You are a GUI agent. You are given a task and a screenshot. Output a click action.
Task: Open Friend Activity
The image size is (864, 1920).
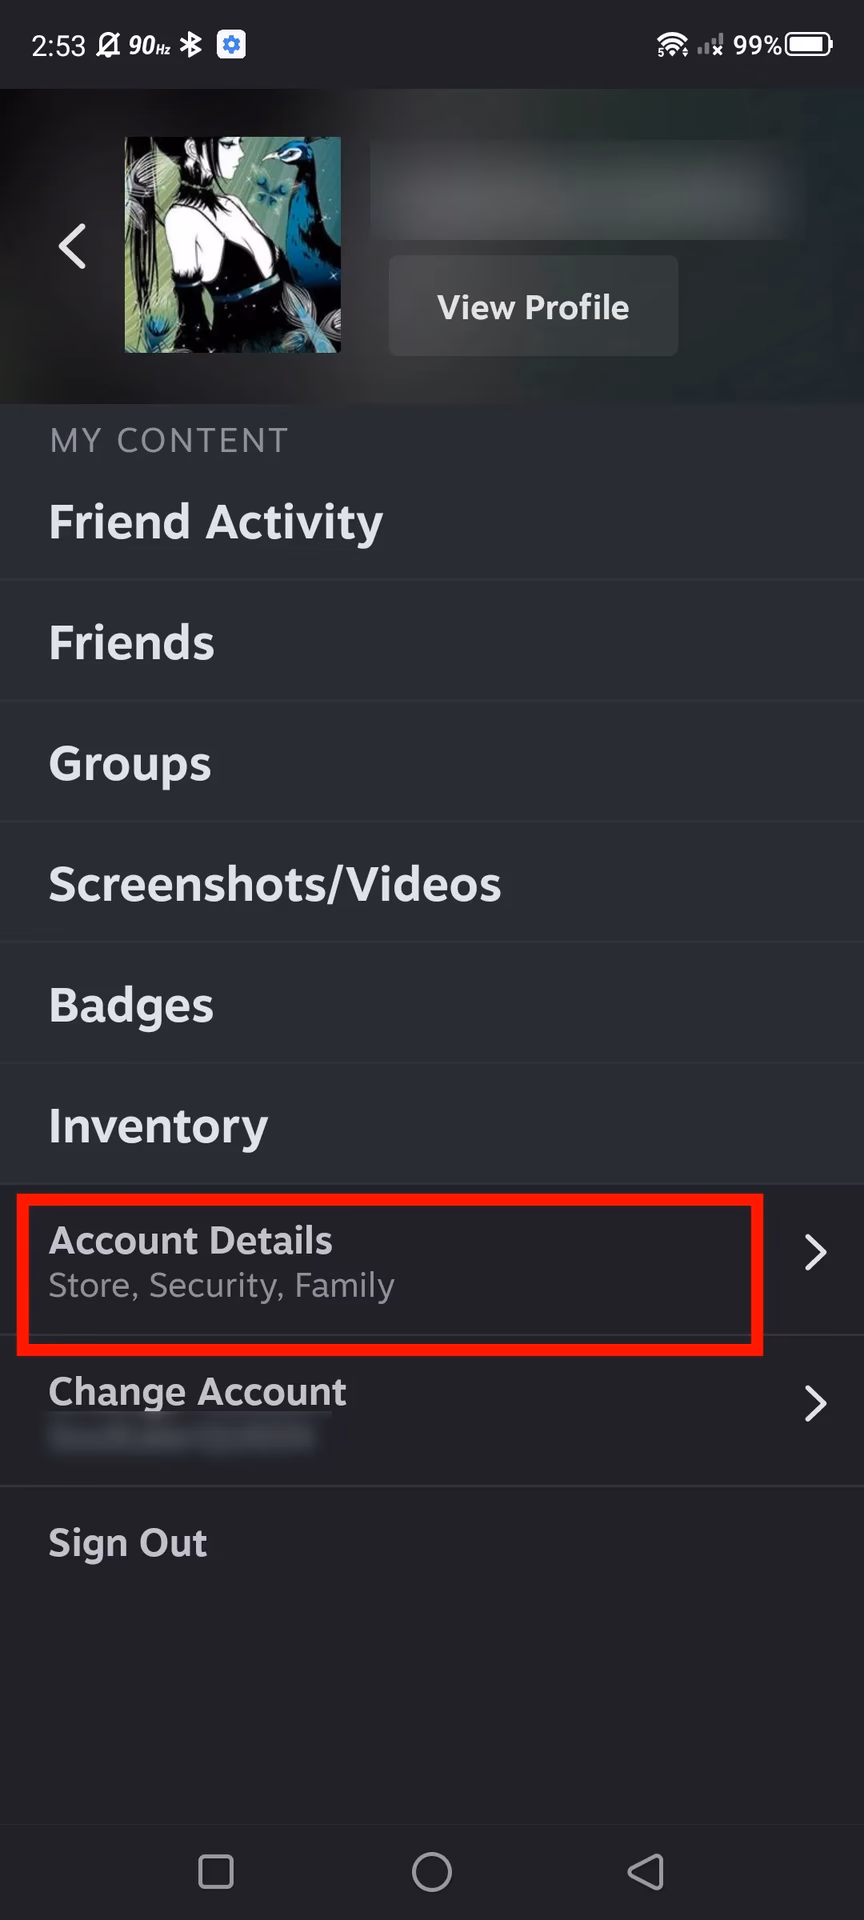tap(215, 521)
